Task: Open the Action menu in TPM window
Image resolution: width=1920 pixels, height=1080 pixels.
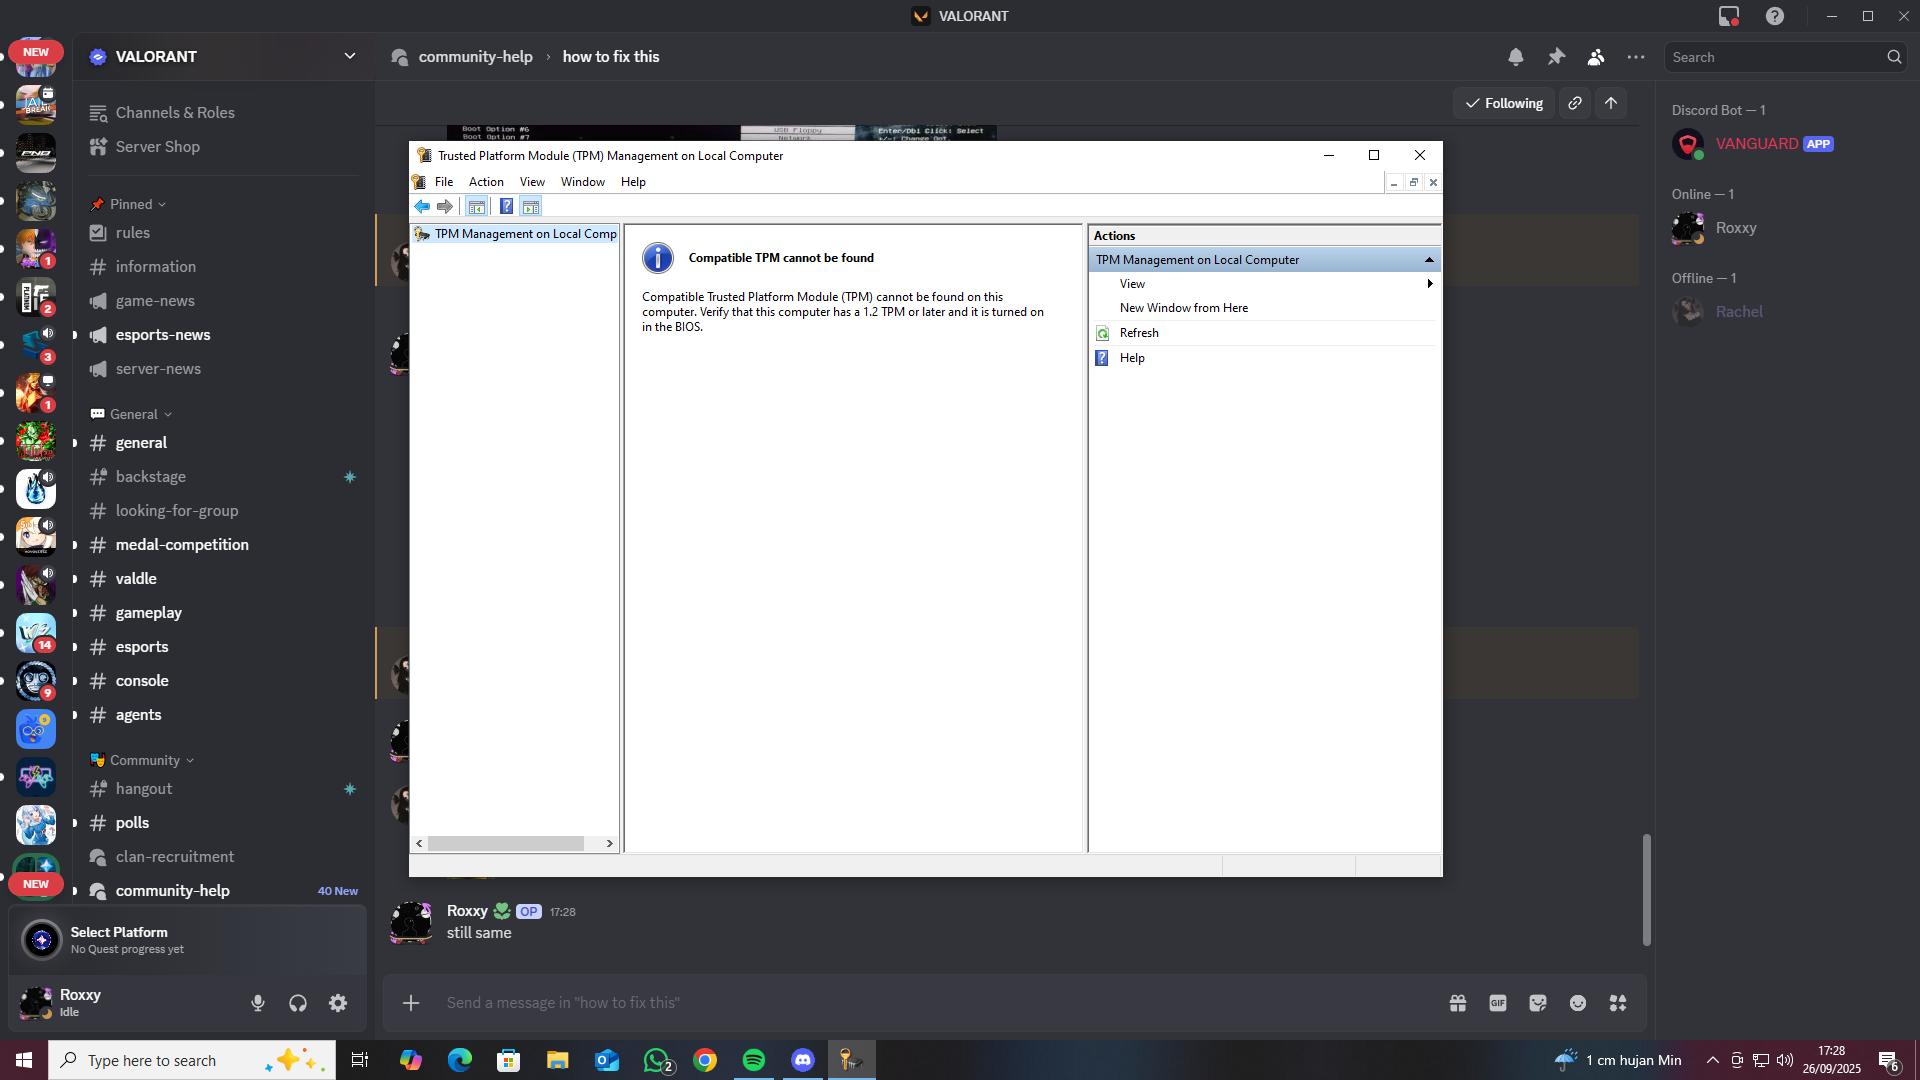Action: pyautogui.click(x=486, y=182)
